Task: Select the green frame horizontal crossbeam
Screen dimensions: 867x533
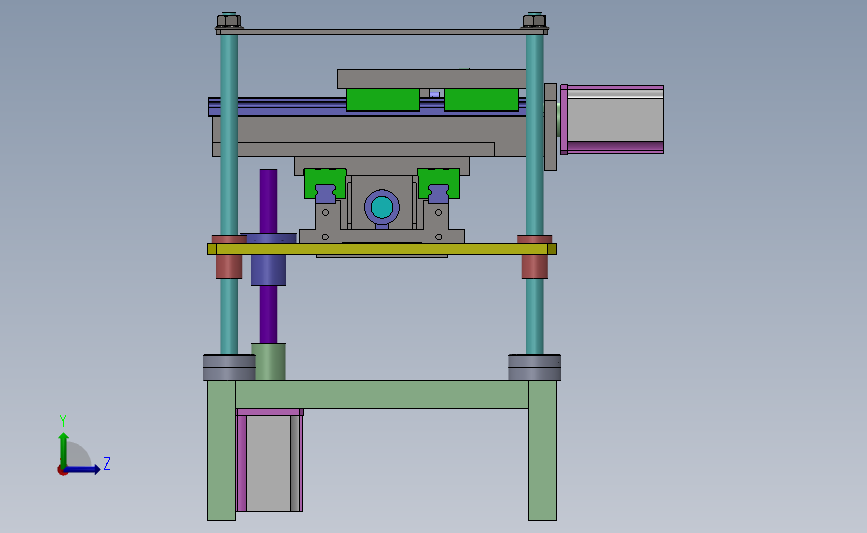Action: 382,394
